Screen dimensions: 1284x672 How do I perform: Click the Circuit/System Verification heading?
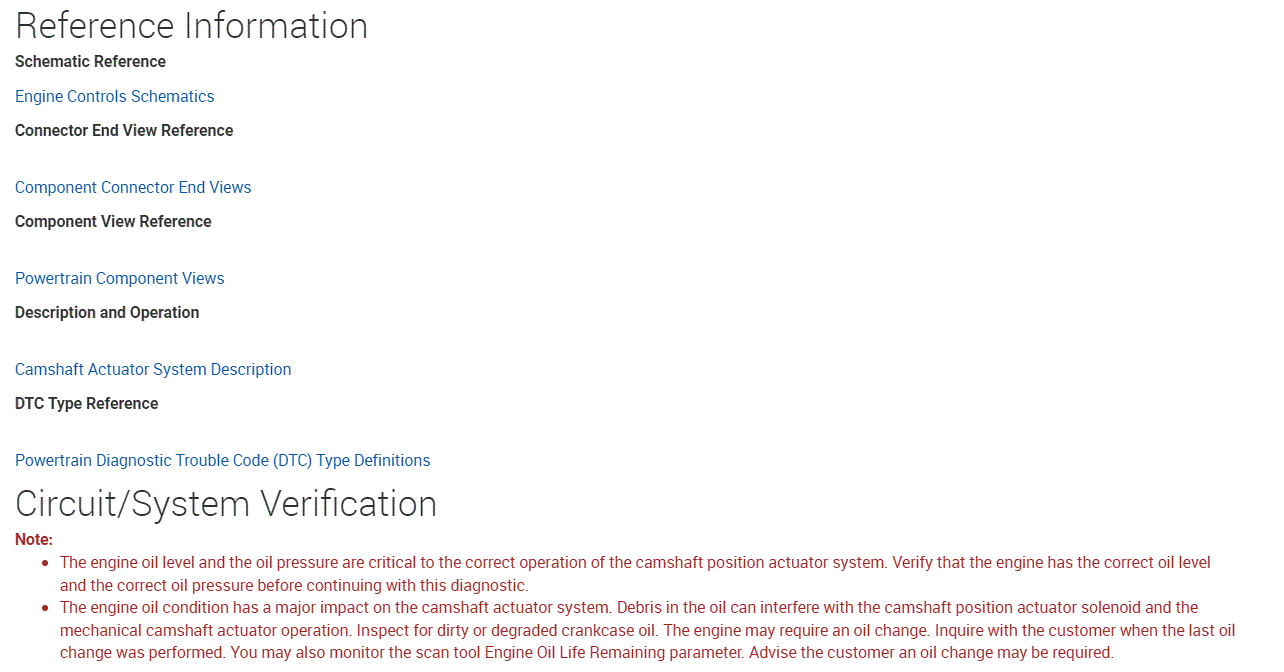(x=226, y=504)
